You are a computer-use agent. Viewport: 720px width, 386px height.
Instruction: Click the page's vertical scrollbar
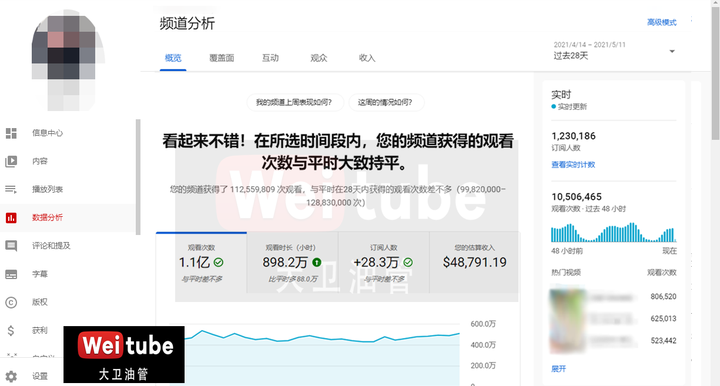tap(715, 69)
